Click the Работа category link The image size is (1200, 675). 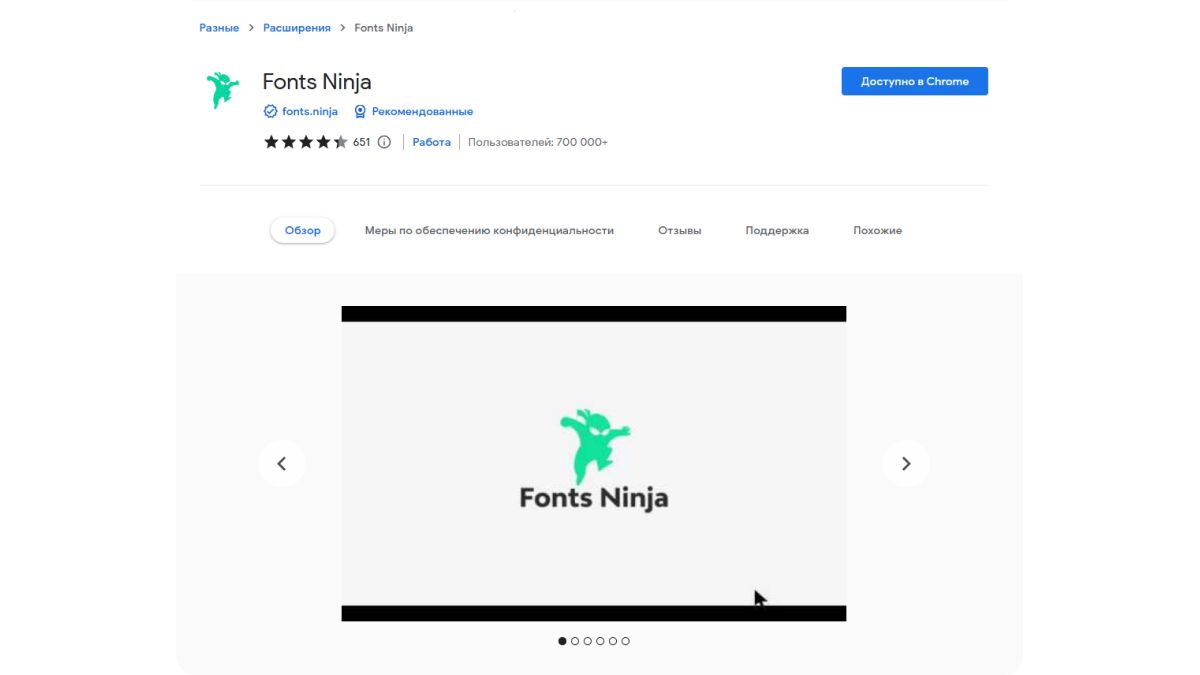click(431, 142)
